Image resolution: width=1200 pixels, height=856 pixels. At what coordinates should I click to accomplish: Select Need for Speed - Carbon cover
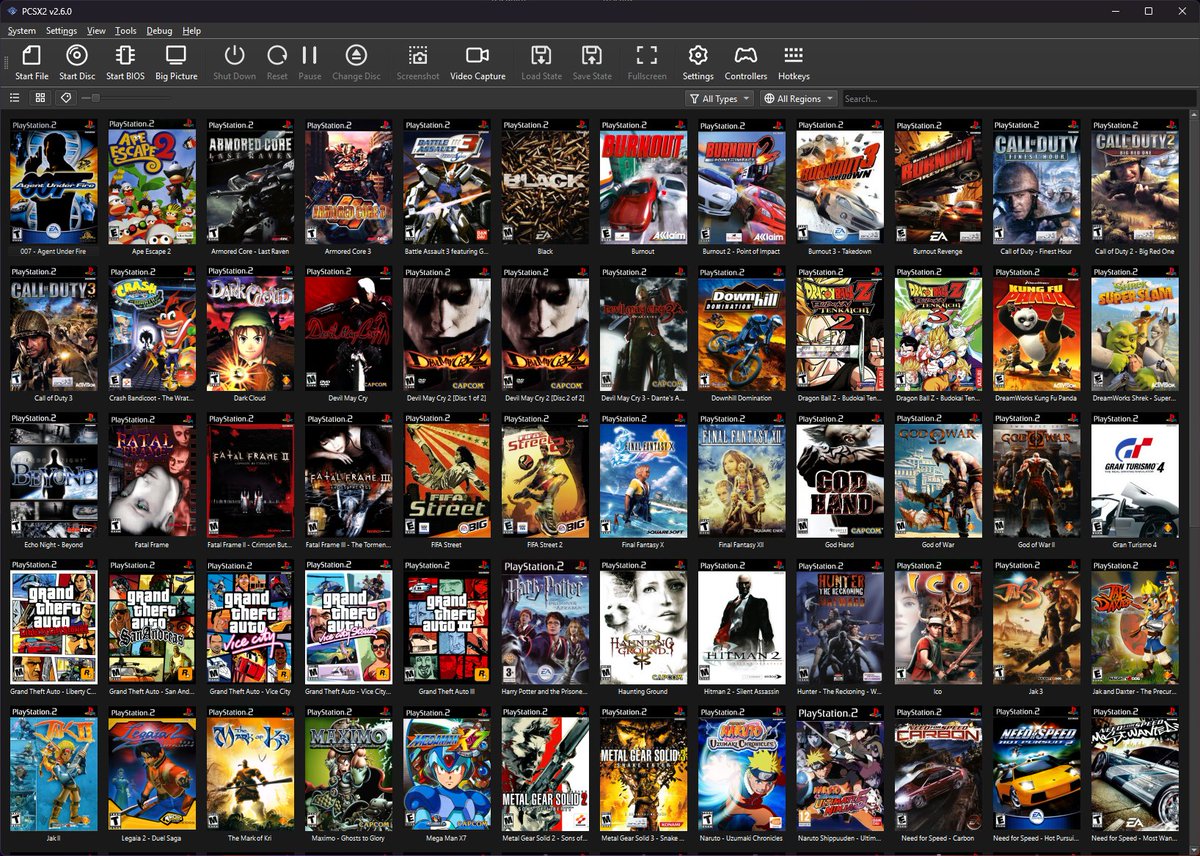(939, 769)
